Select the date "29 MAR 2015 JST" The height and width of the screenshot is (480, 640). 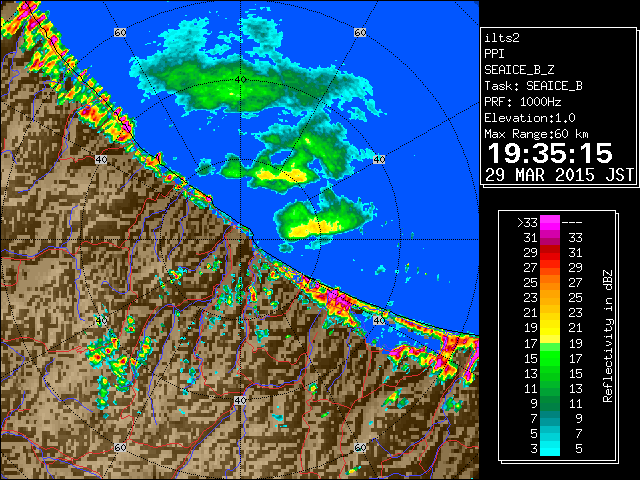click(560, 175)
